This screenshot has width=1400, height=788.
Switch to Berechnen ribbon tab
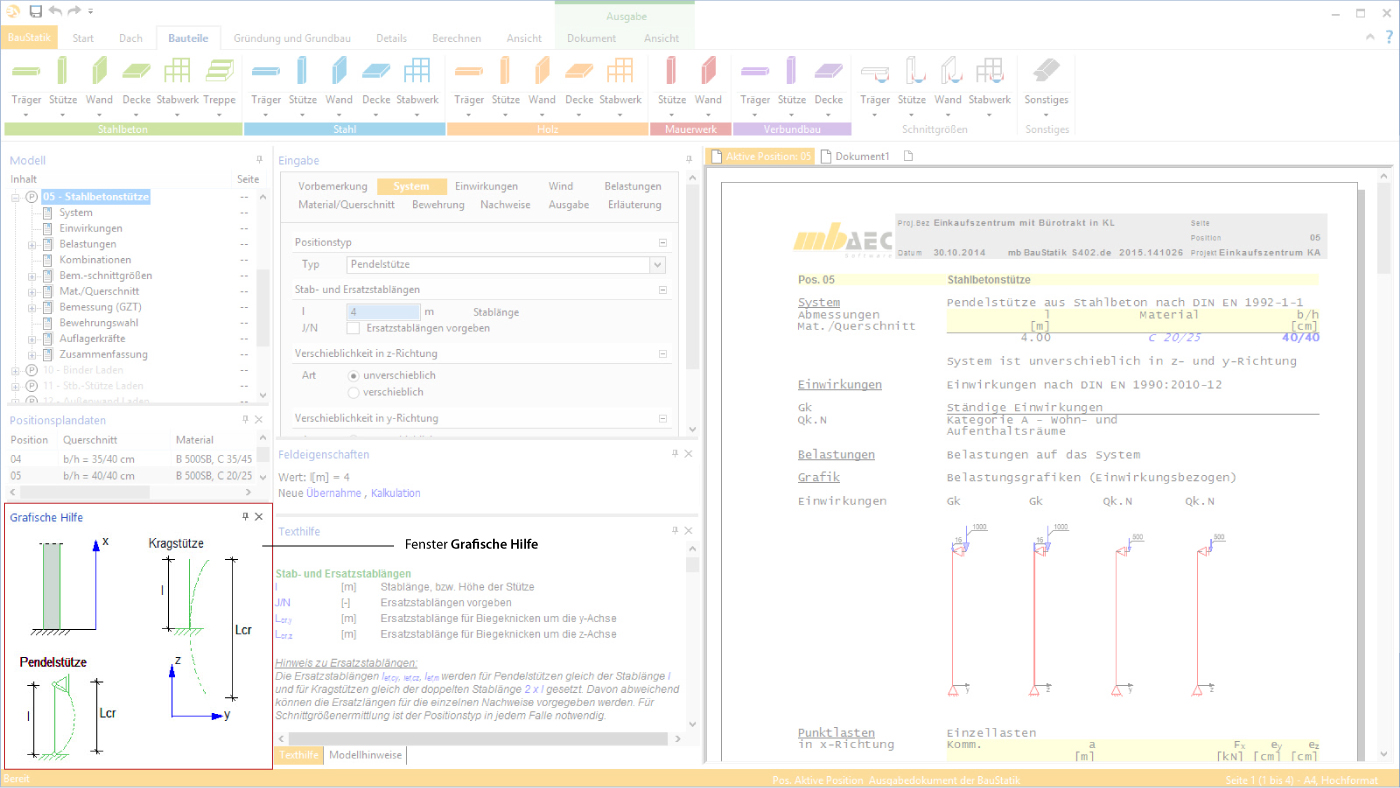coord(456,38)
